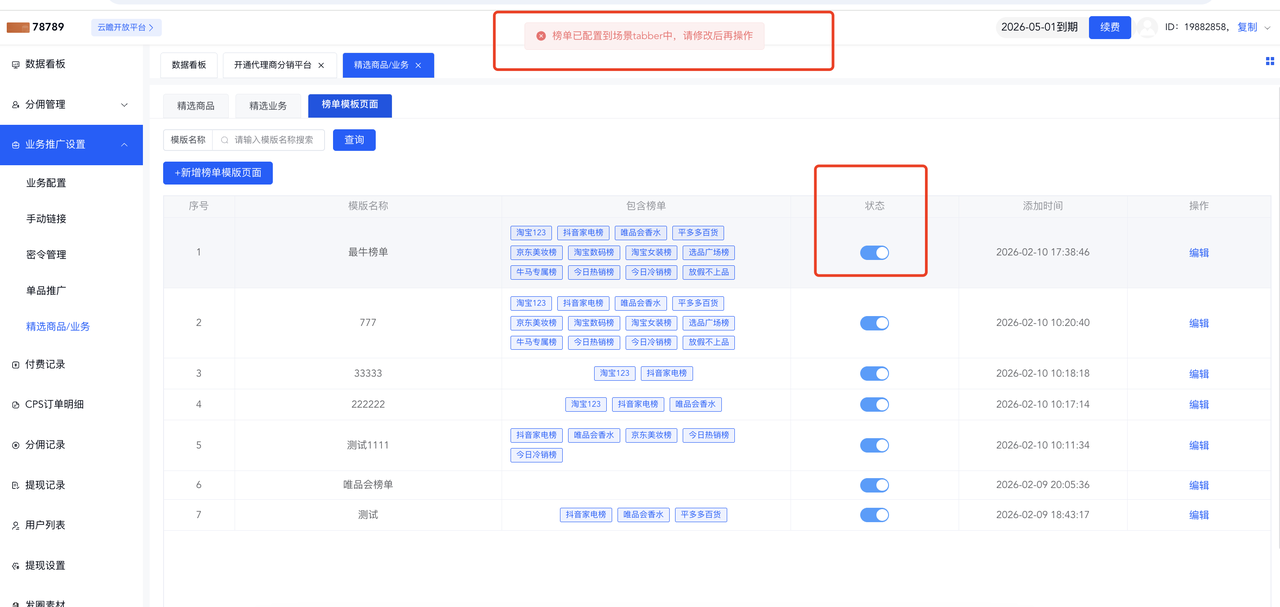Switch to the 精选商品 tab

coord(196,106)
